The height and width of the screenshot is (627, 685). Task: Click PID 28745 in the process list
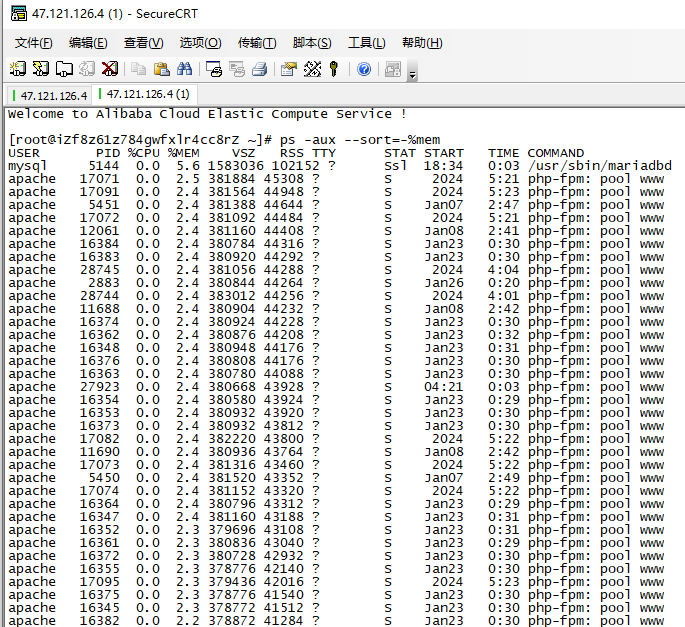[100, 270]
